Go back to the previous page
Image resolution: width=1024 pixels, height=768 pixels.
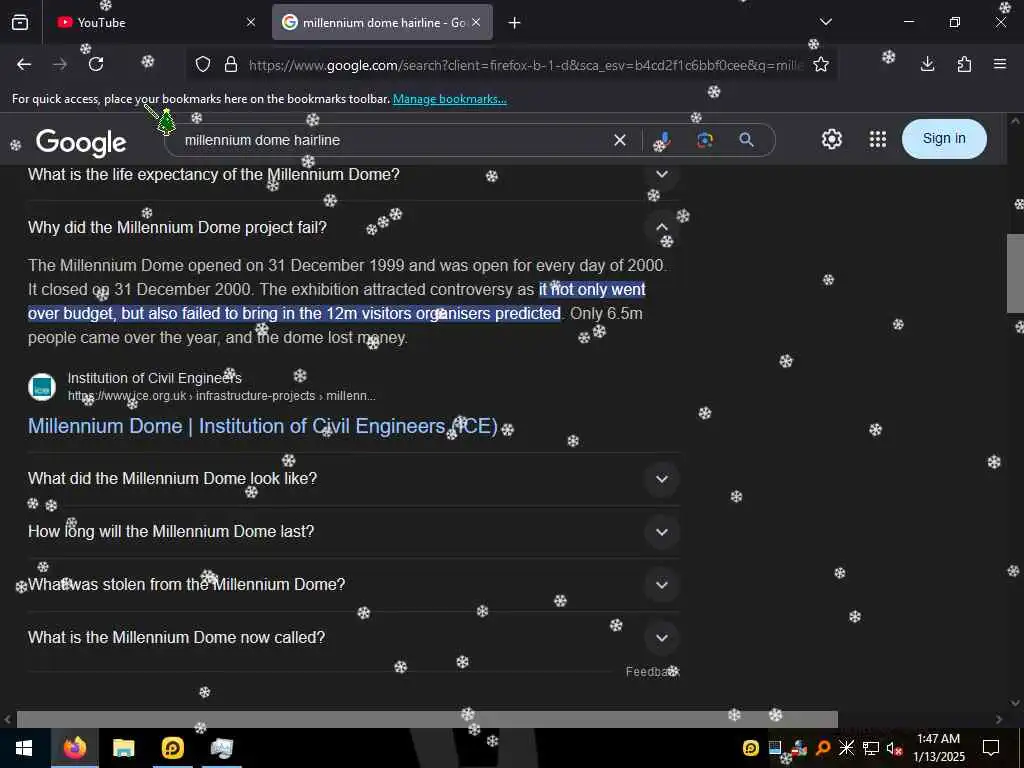pos(24,64)
